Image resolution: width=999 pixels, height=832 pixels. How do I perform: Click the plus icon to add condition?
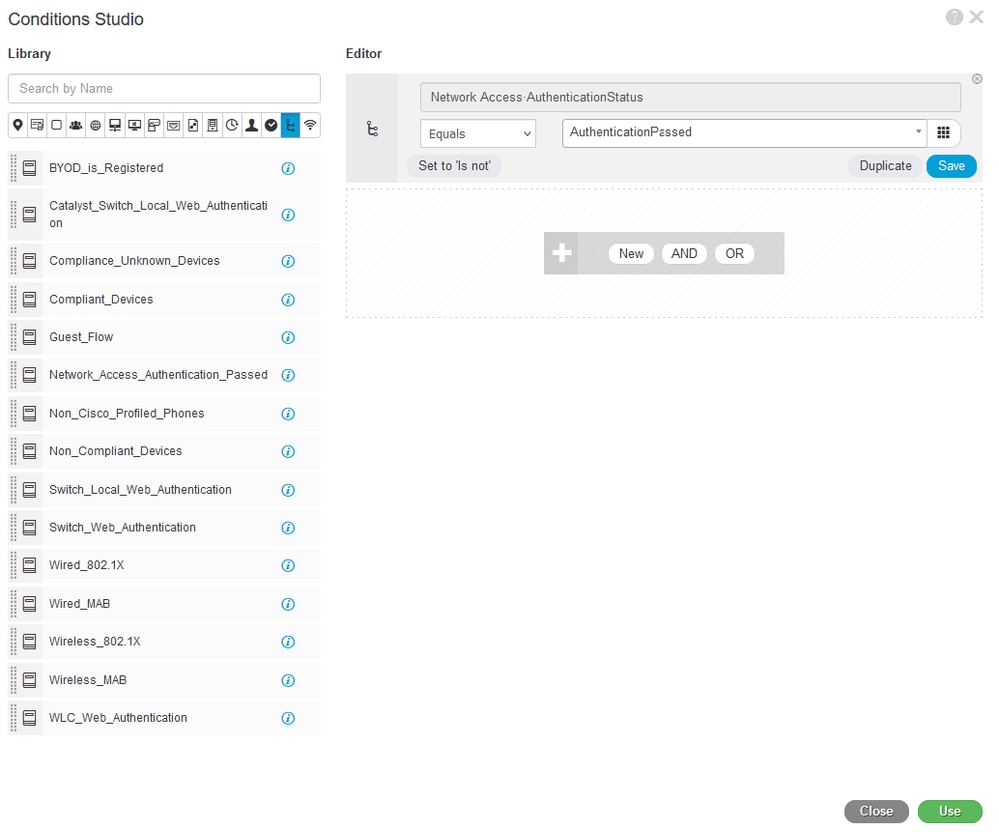coord(561,253)
